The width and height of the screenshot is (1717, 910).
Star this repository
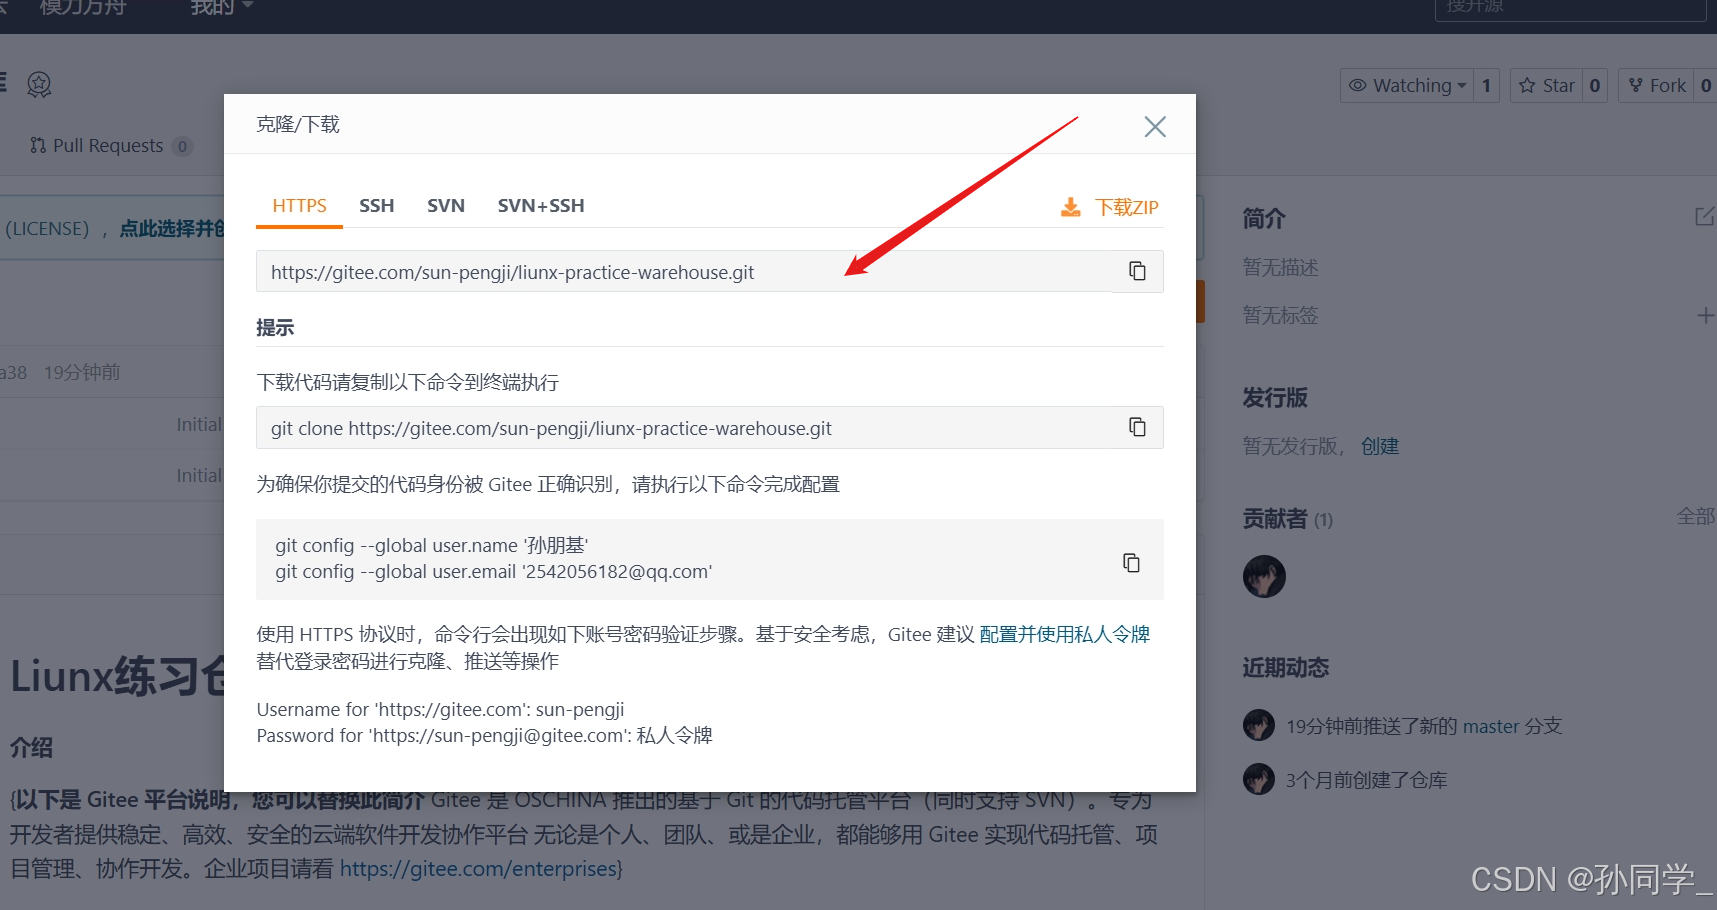click(1546, 86)
